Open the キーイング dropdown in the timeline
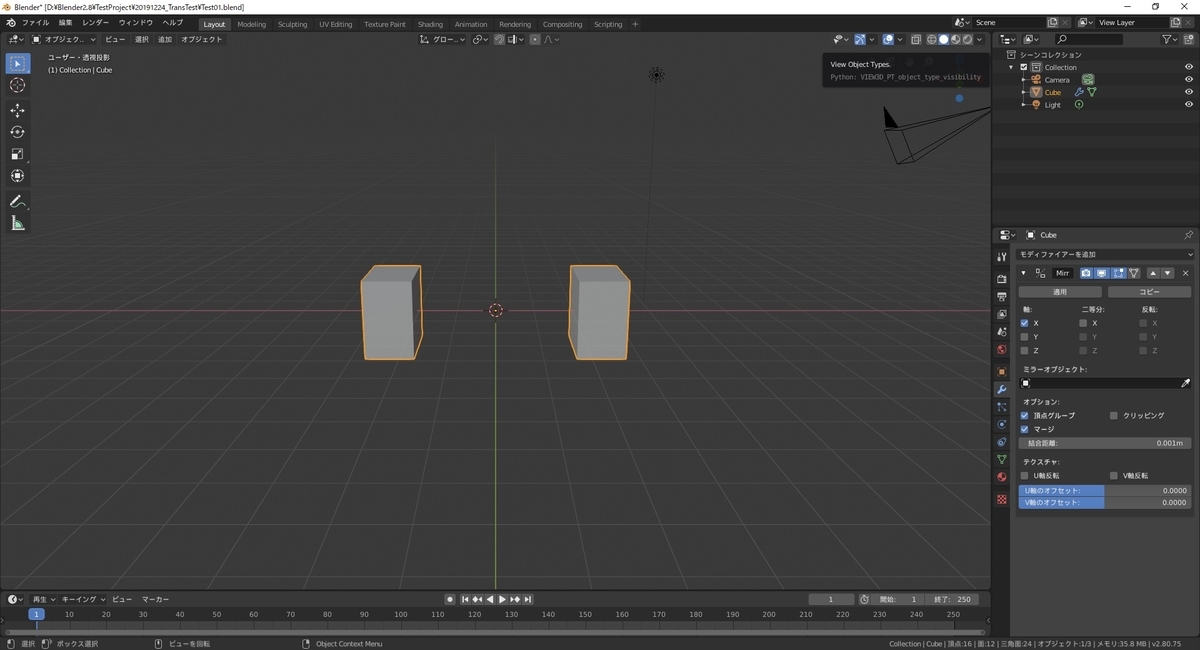Viewport: 1200px width, 650px height. click(83, 599)
